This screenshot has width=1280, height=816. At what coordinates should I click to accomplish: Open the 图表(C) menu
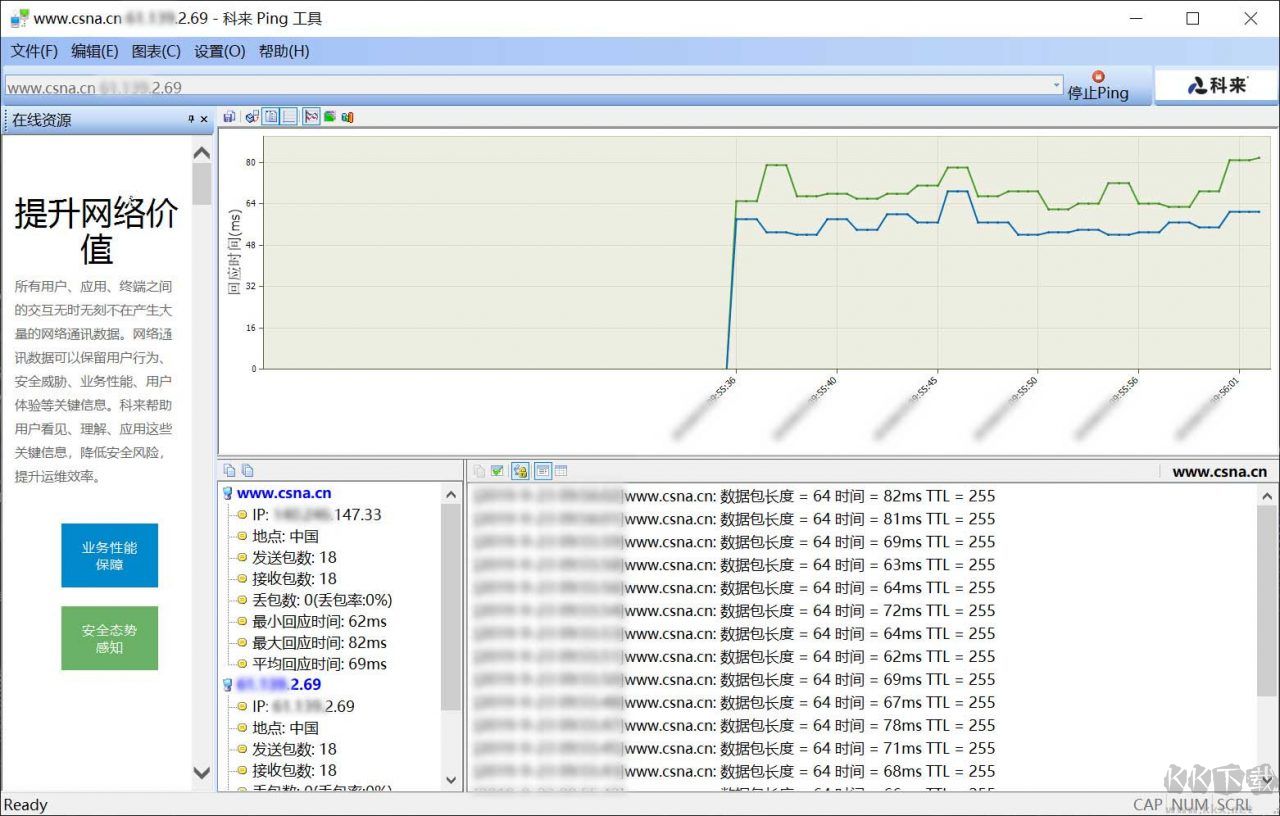[x=156, y=51]
